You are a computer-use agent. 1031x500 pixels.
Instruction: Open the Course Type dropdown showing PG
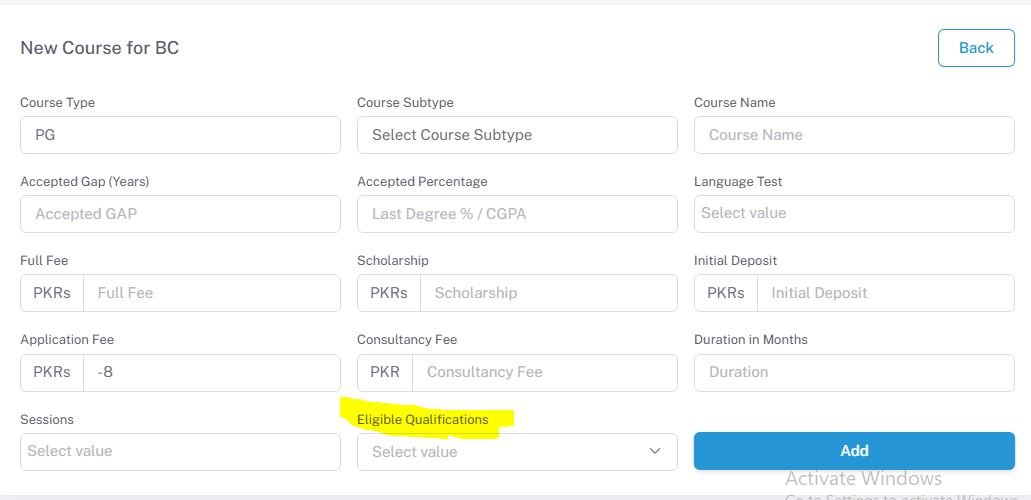(180, 135)
